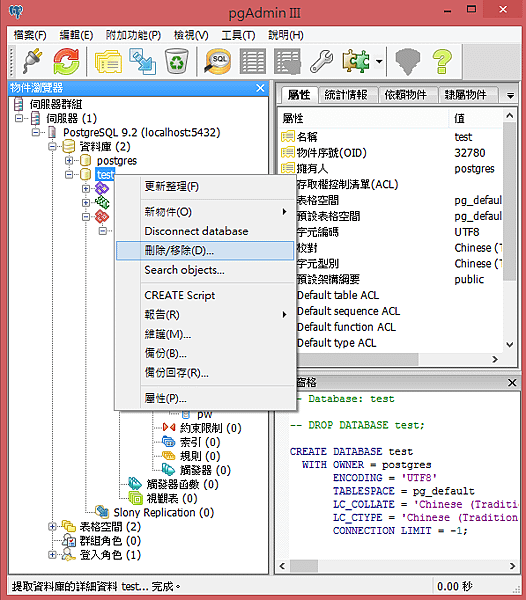Select the postgres database node
Image resolution: width=526 pixels, height=600 pixels.
(x=117, y=161)
